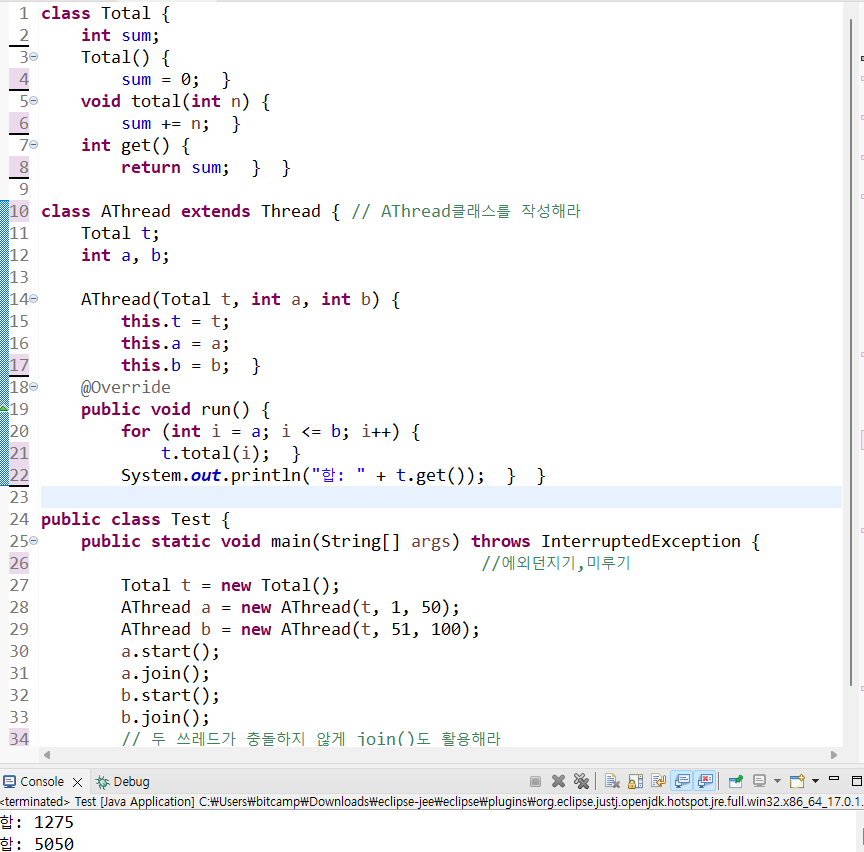The width and height of the screenshot is (864, 852).
Task: Click the Remove Launch single X icon
Action: 558,781
